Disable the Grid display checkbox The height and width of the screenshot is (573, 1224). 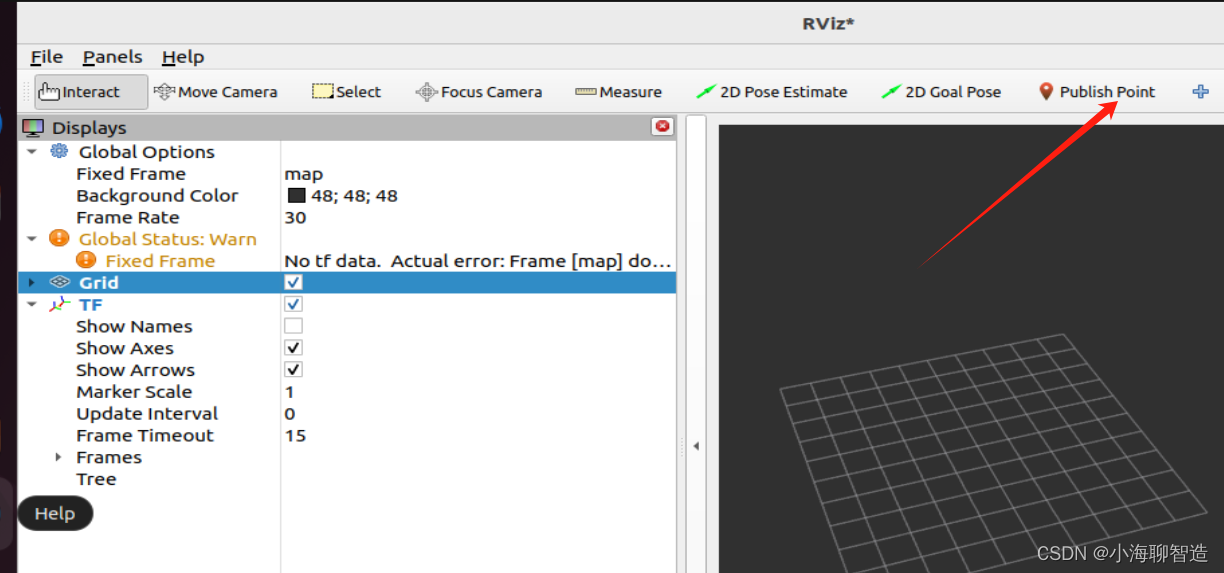(293, 282)
